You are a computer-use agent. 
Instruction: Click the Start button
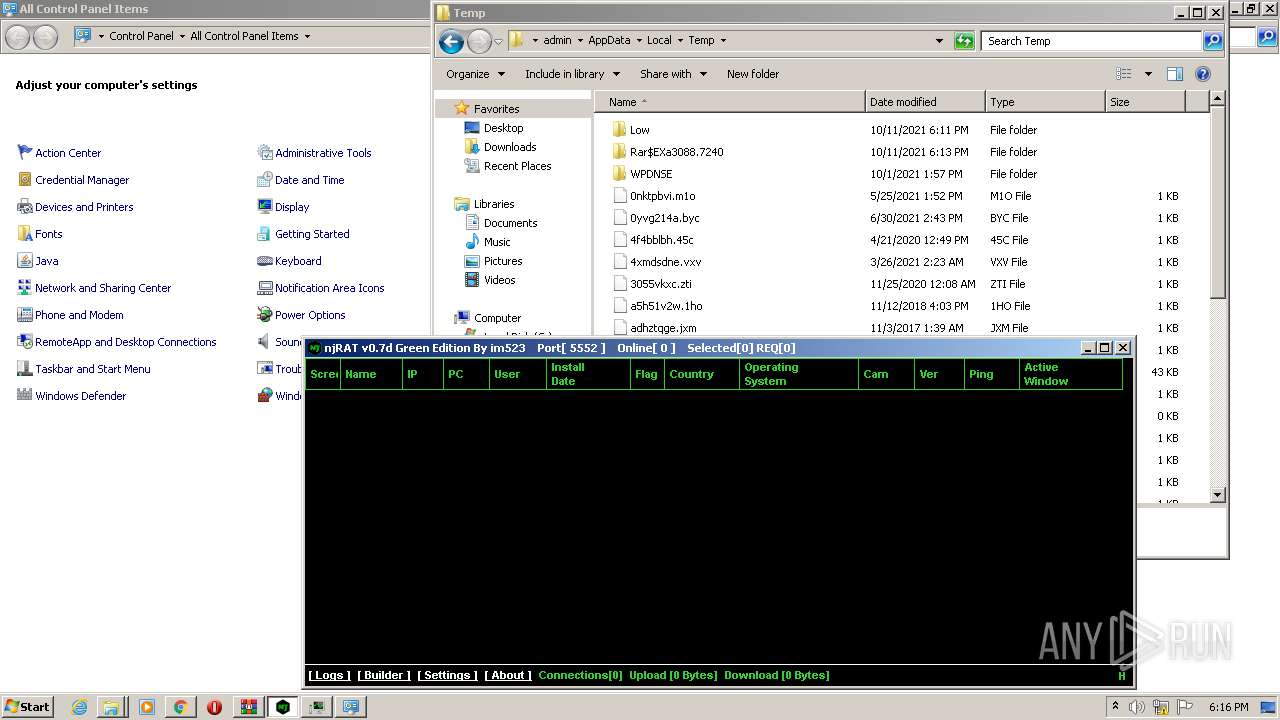pyautogui.click(x=27, y=706)
